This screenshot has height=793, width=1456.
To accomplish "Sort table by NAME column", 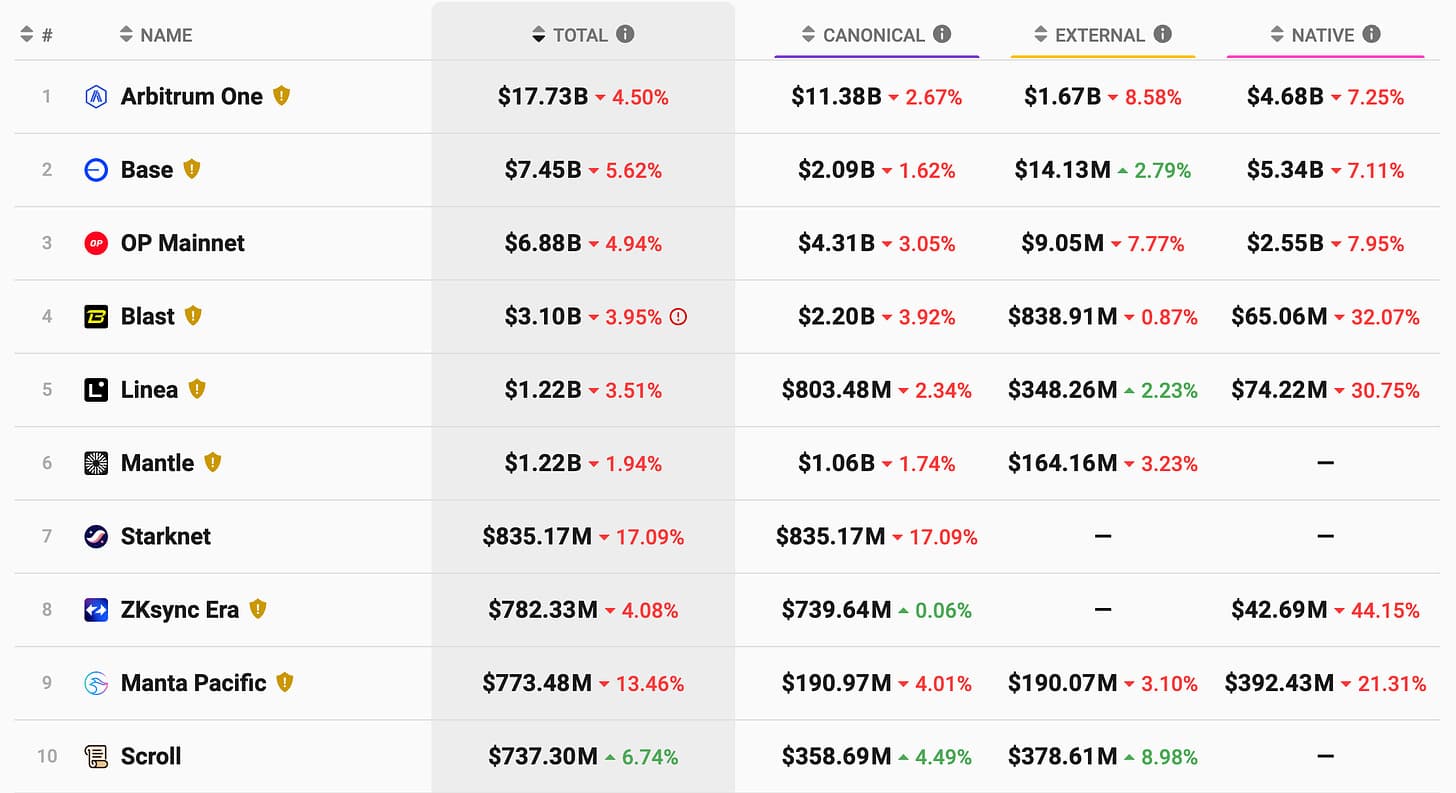I will click(x=155, y=35).
